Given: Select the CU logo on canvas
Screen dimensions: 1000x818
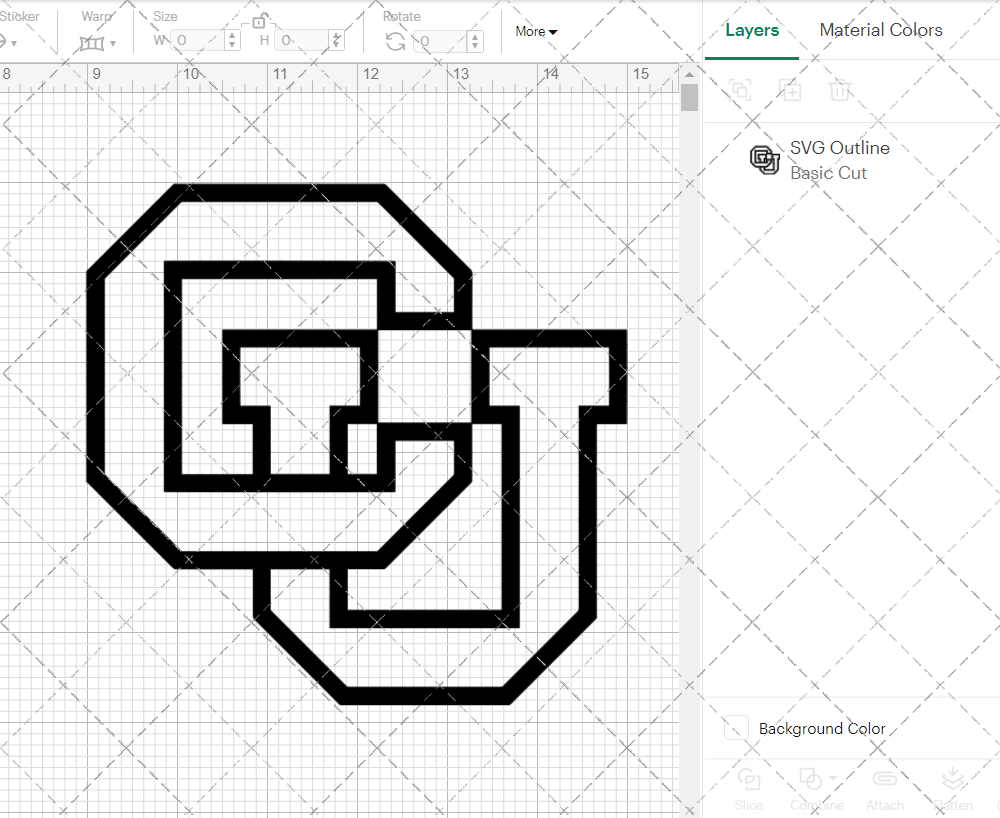Looking at the screenshot, I should [x=357, y=444].
